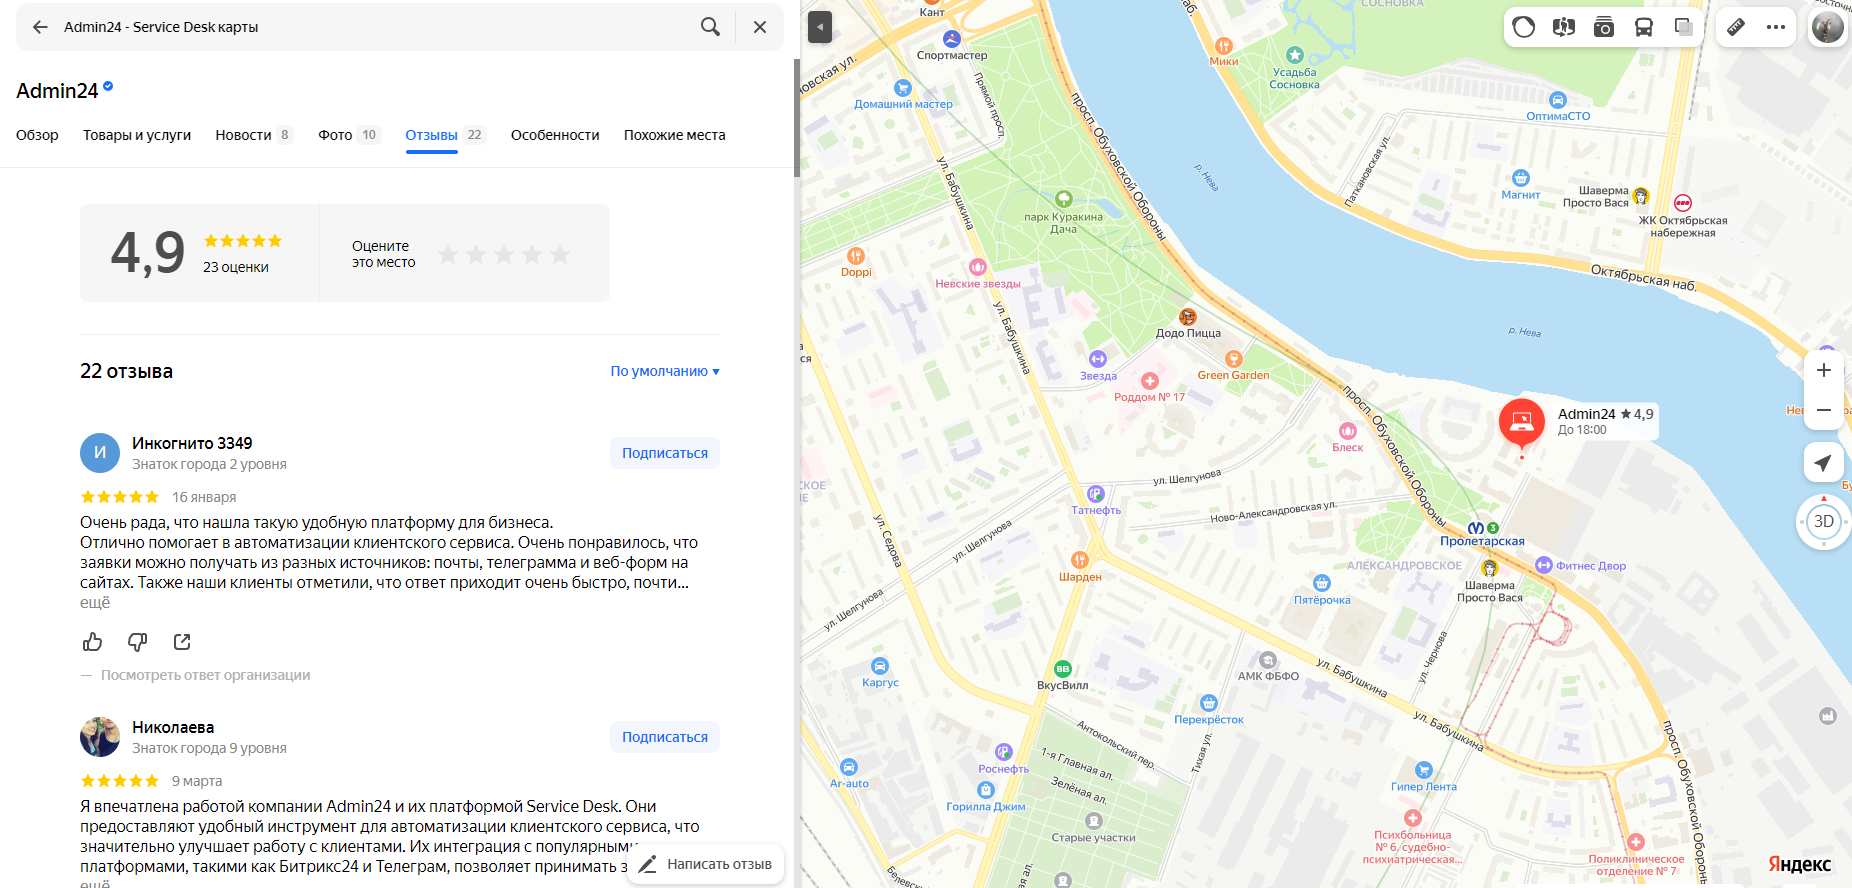Click the red Admin24 map pin

(x=1522, y=421)
